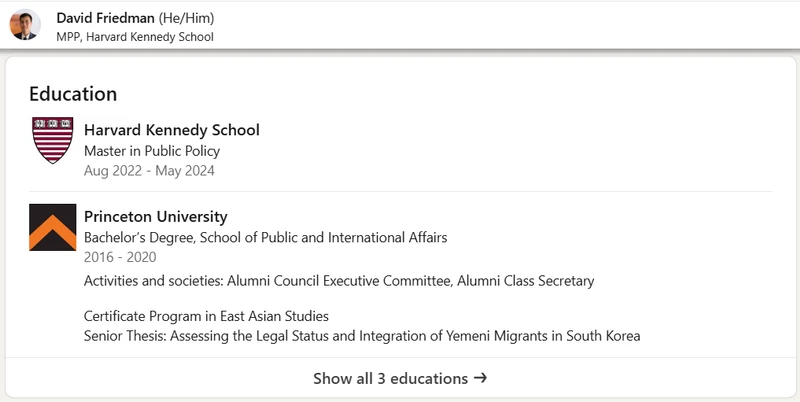Click the arrow beside Show all educations

(480, 379)
